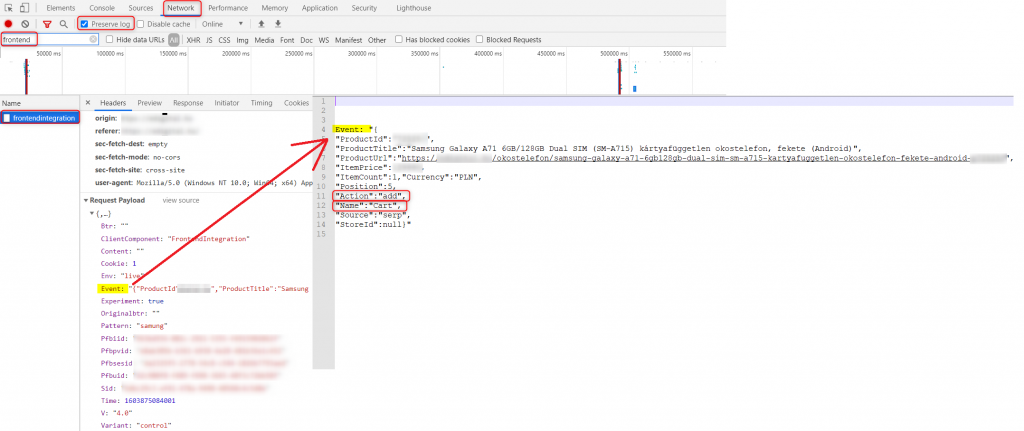
Task: Enable Has blocked cookies filter
Action: (x=399, y=40)
